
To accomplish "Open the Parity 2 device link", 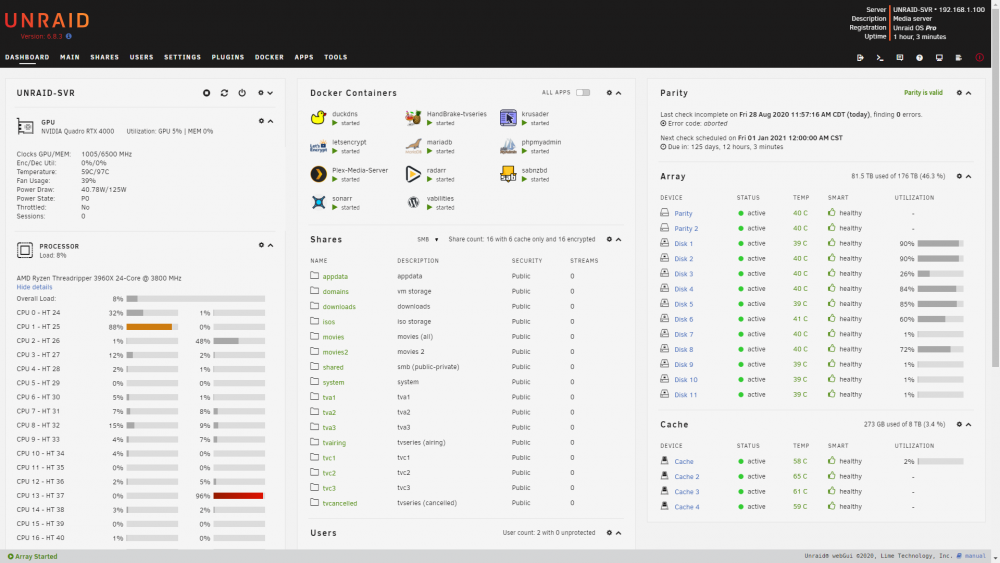I will pyautogui.click(x=686, y=228).
